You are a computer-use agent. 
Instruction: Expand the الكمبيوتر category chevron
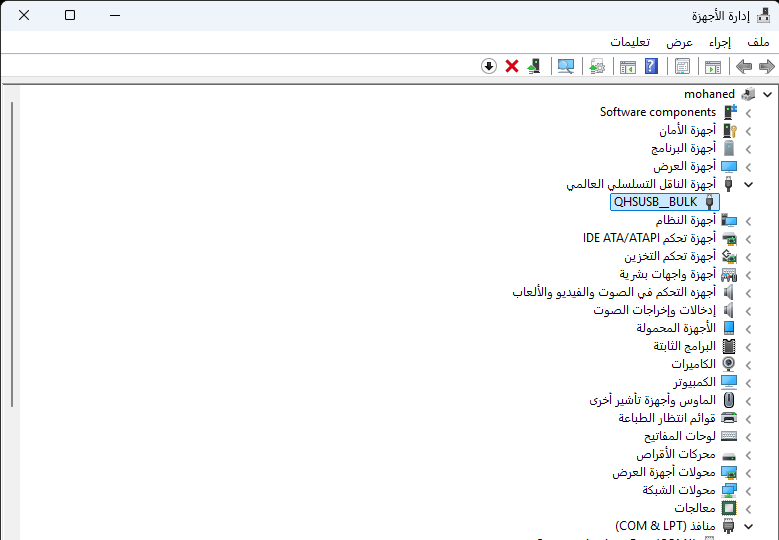pos(748,383)
